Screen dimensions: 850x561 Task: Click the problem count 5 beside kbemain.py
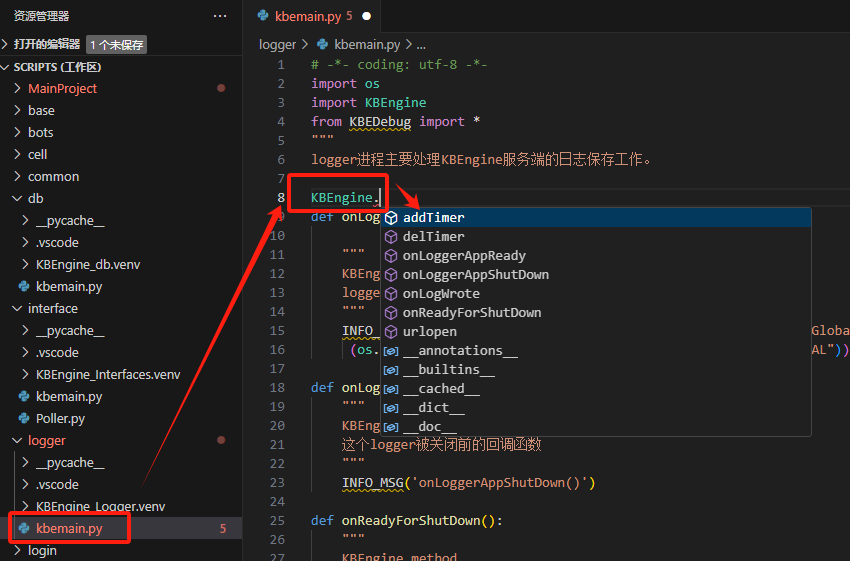pyautogui.click(x=223, y=528)
